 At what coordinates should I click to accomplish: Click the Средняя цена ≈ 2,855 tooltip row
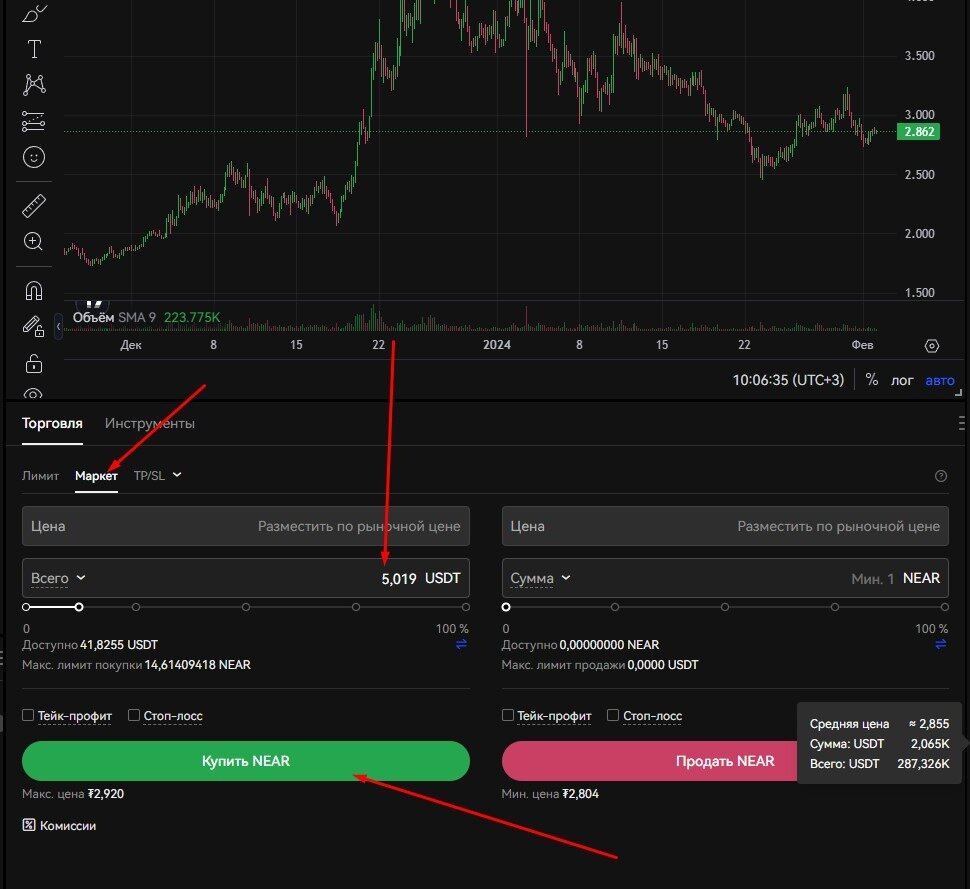[x=879, y=724]
